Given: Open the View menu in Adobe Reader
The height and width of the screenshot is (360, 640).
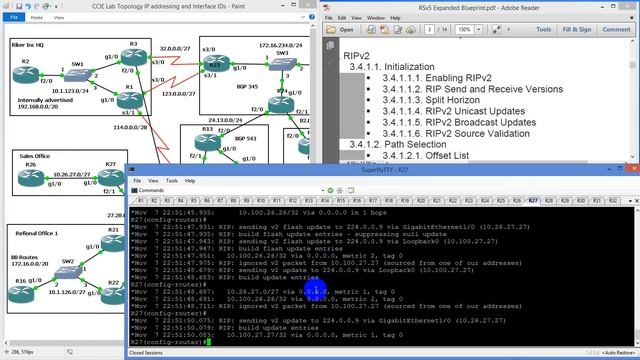Looking at the screenshot, I should 356,18.
